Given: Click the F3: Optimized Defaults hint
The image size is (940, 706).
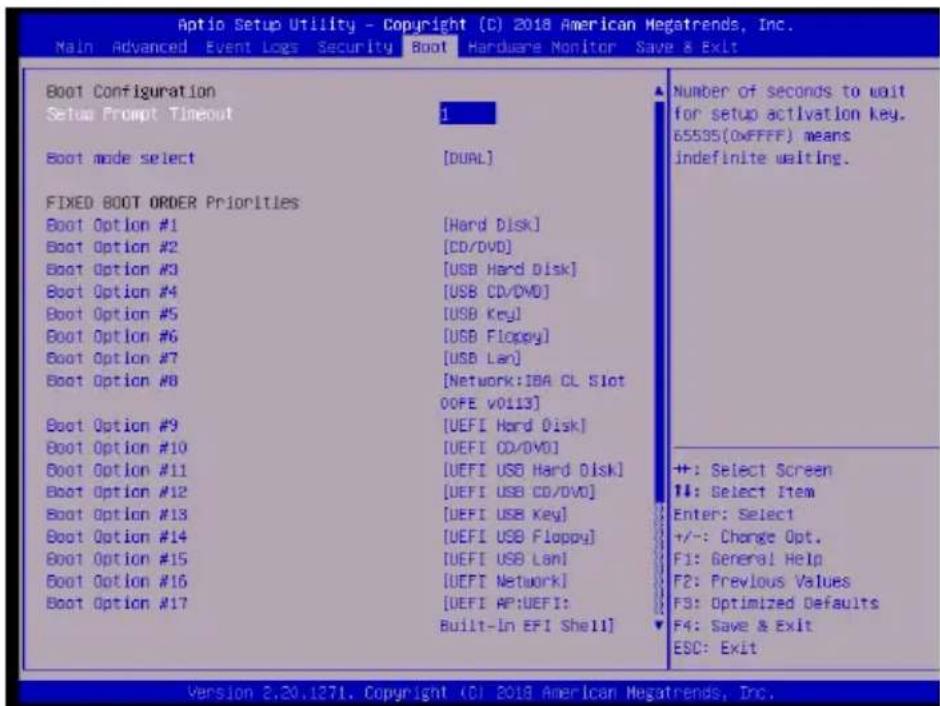Looking at the screenshot, I should tap(776, 604).
